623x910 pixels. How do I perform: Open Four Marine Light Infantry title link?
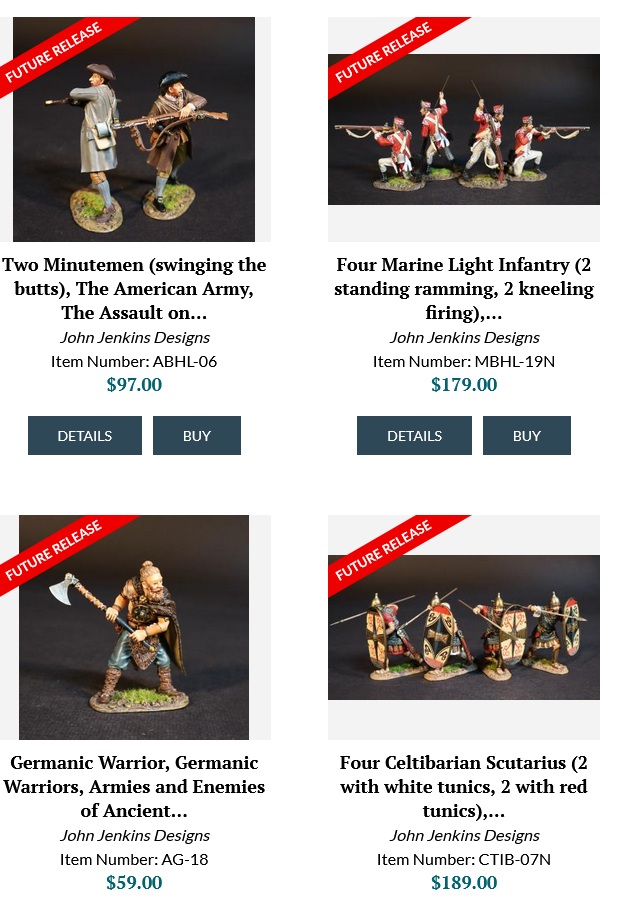(464, 288)
